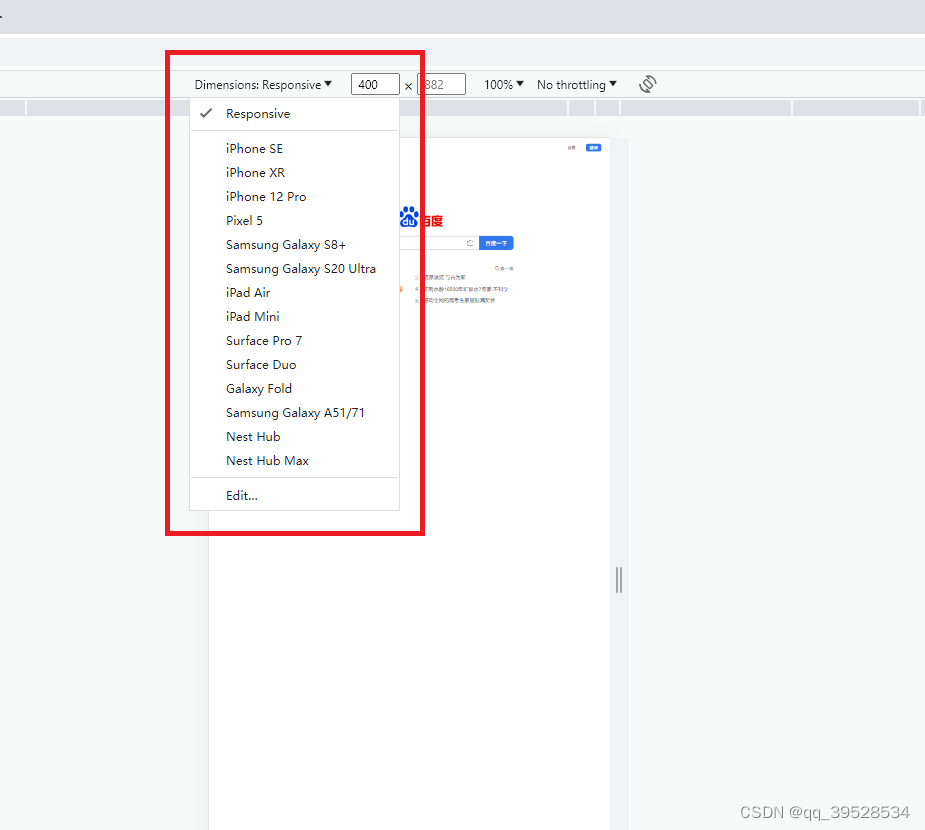This screenshot has height=830, width=925.
Task: Select Samsung Galaxy S8+ device
Action: (294, 245)
